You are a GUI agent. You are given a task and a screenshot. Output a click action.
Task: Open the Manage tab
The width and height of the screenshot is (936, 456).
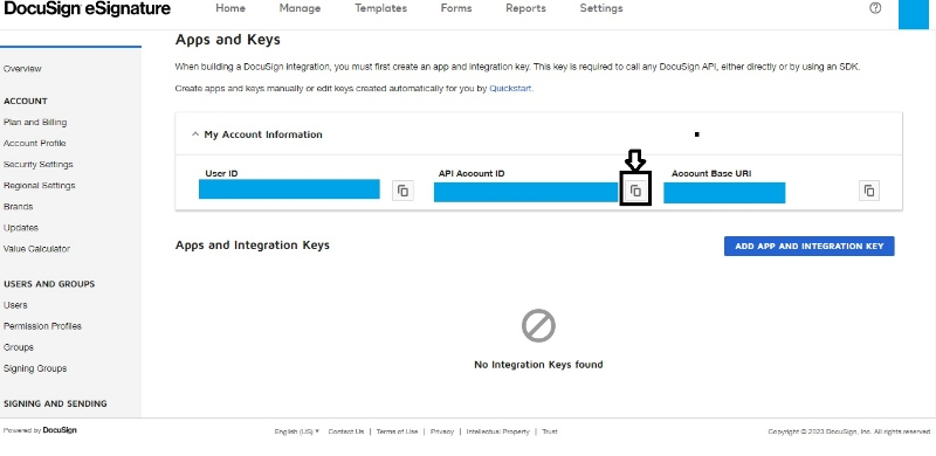coord(300,8)
